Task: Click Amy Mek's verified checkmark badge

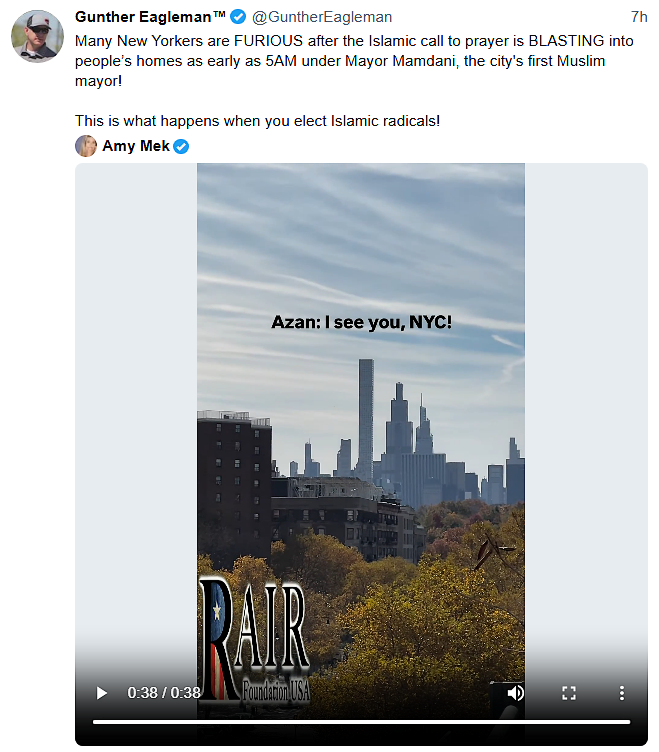Action: click(181, 146)
